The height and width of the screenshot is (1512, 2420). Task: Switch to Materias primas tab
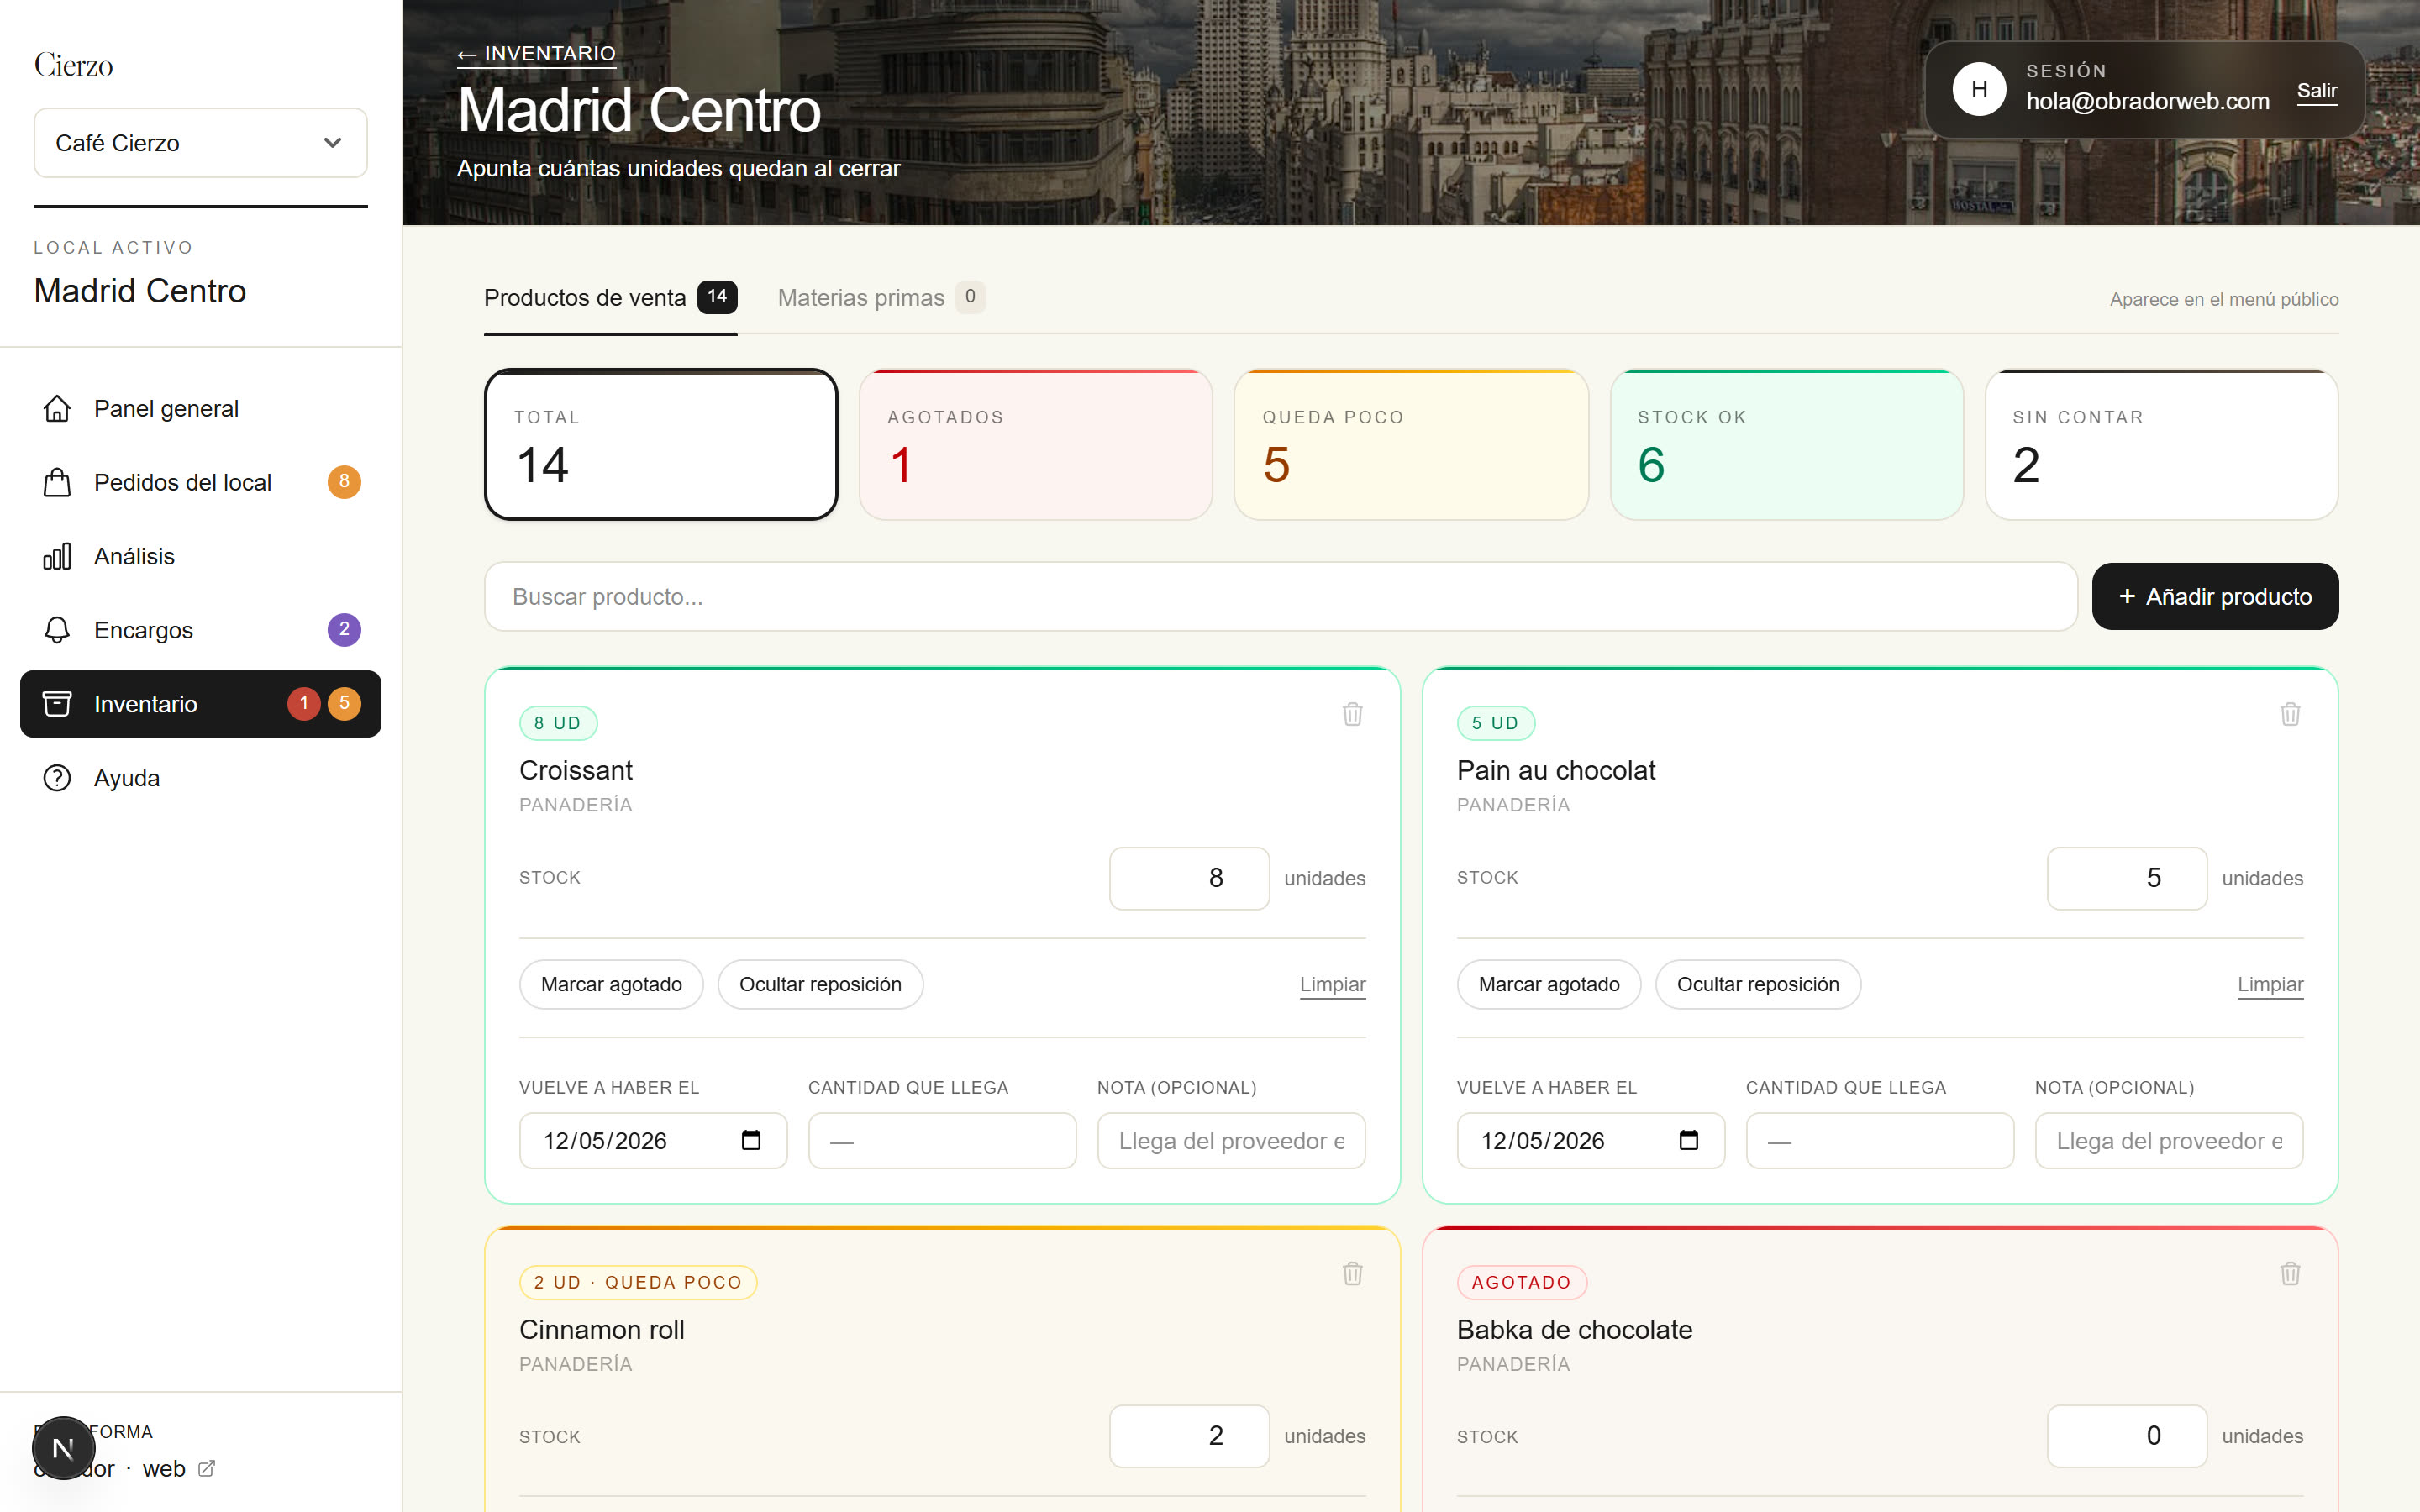tap(881, 298)
